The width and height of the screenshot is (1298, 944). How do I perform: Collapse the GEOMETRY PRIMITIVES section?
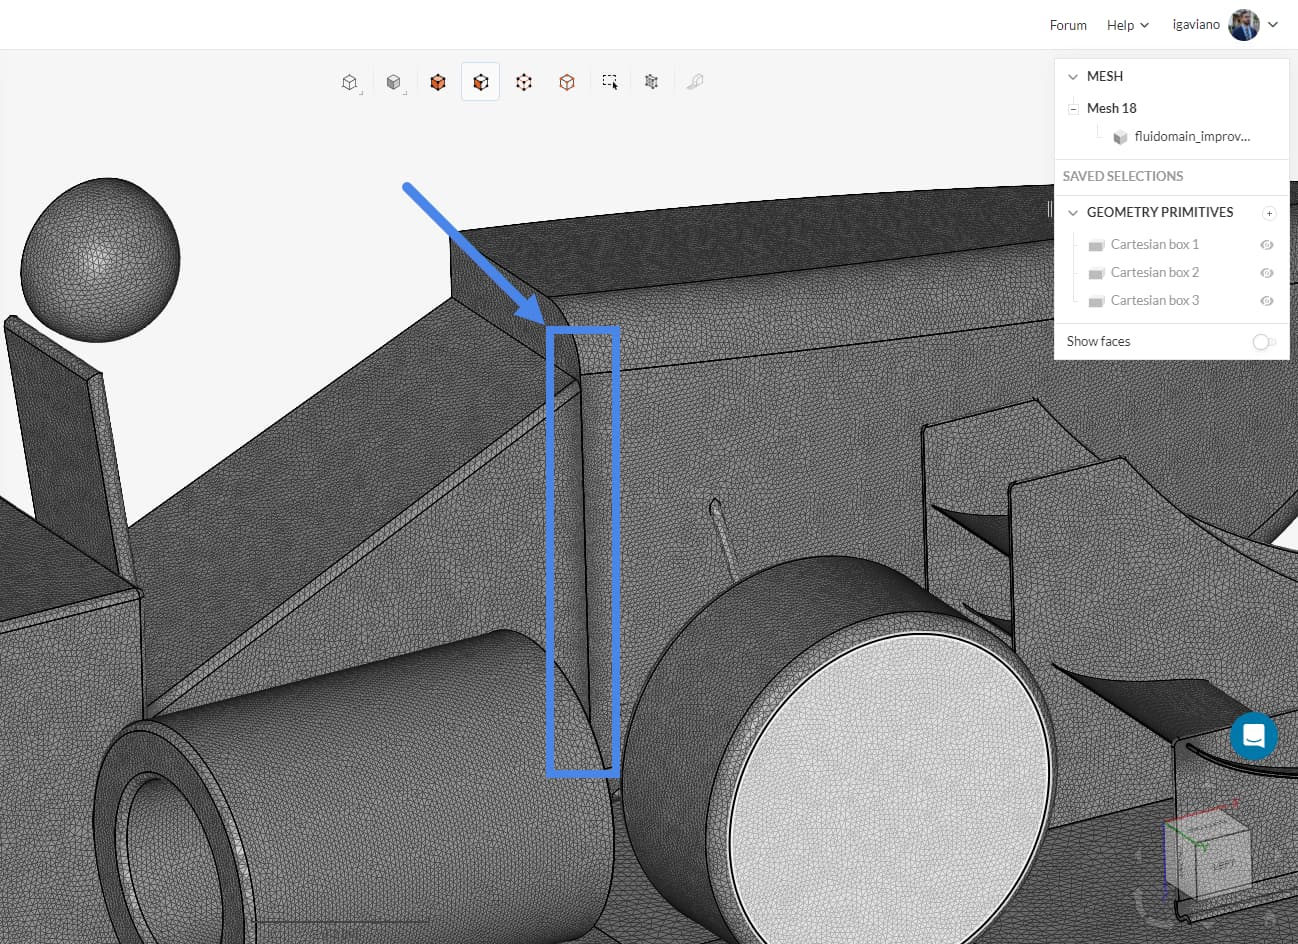pyautogui.click(x=1073, y=213)
